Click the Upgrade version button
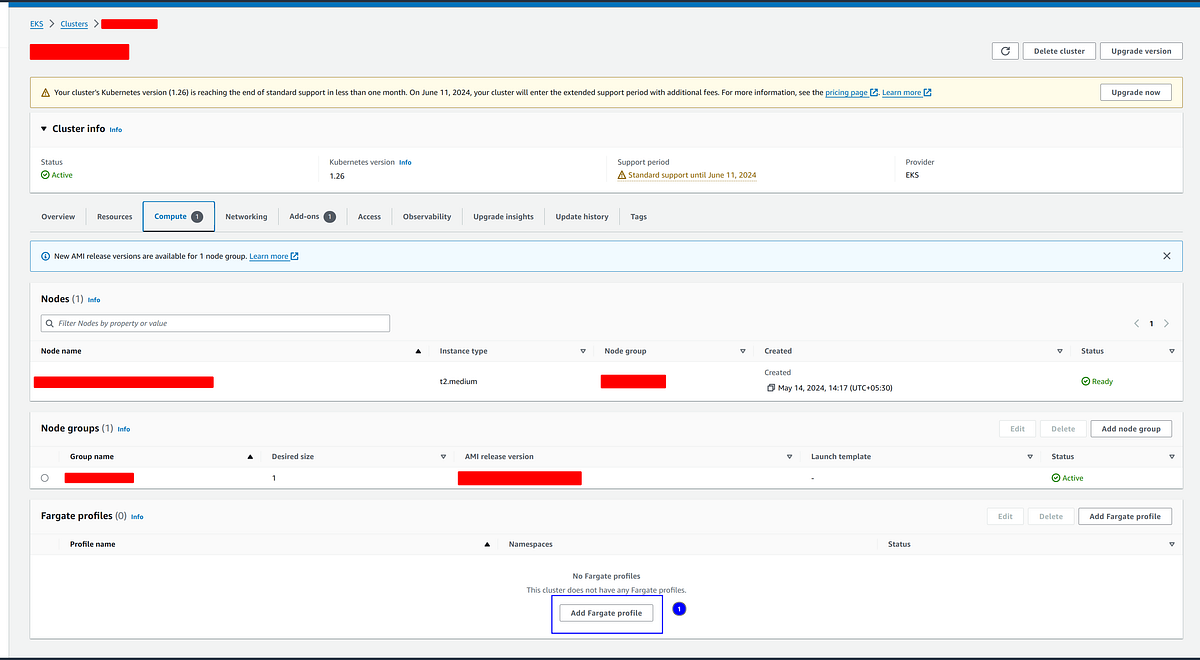This screenshot has width=1200, height=660. click(1141, 51)
